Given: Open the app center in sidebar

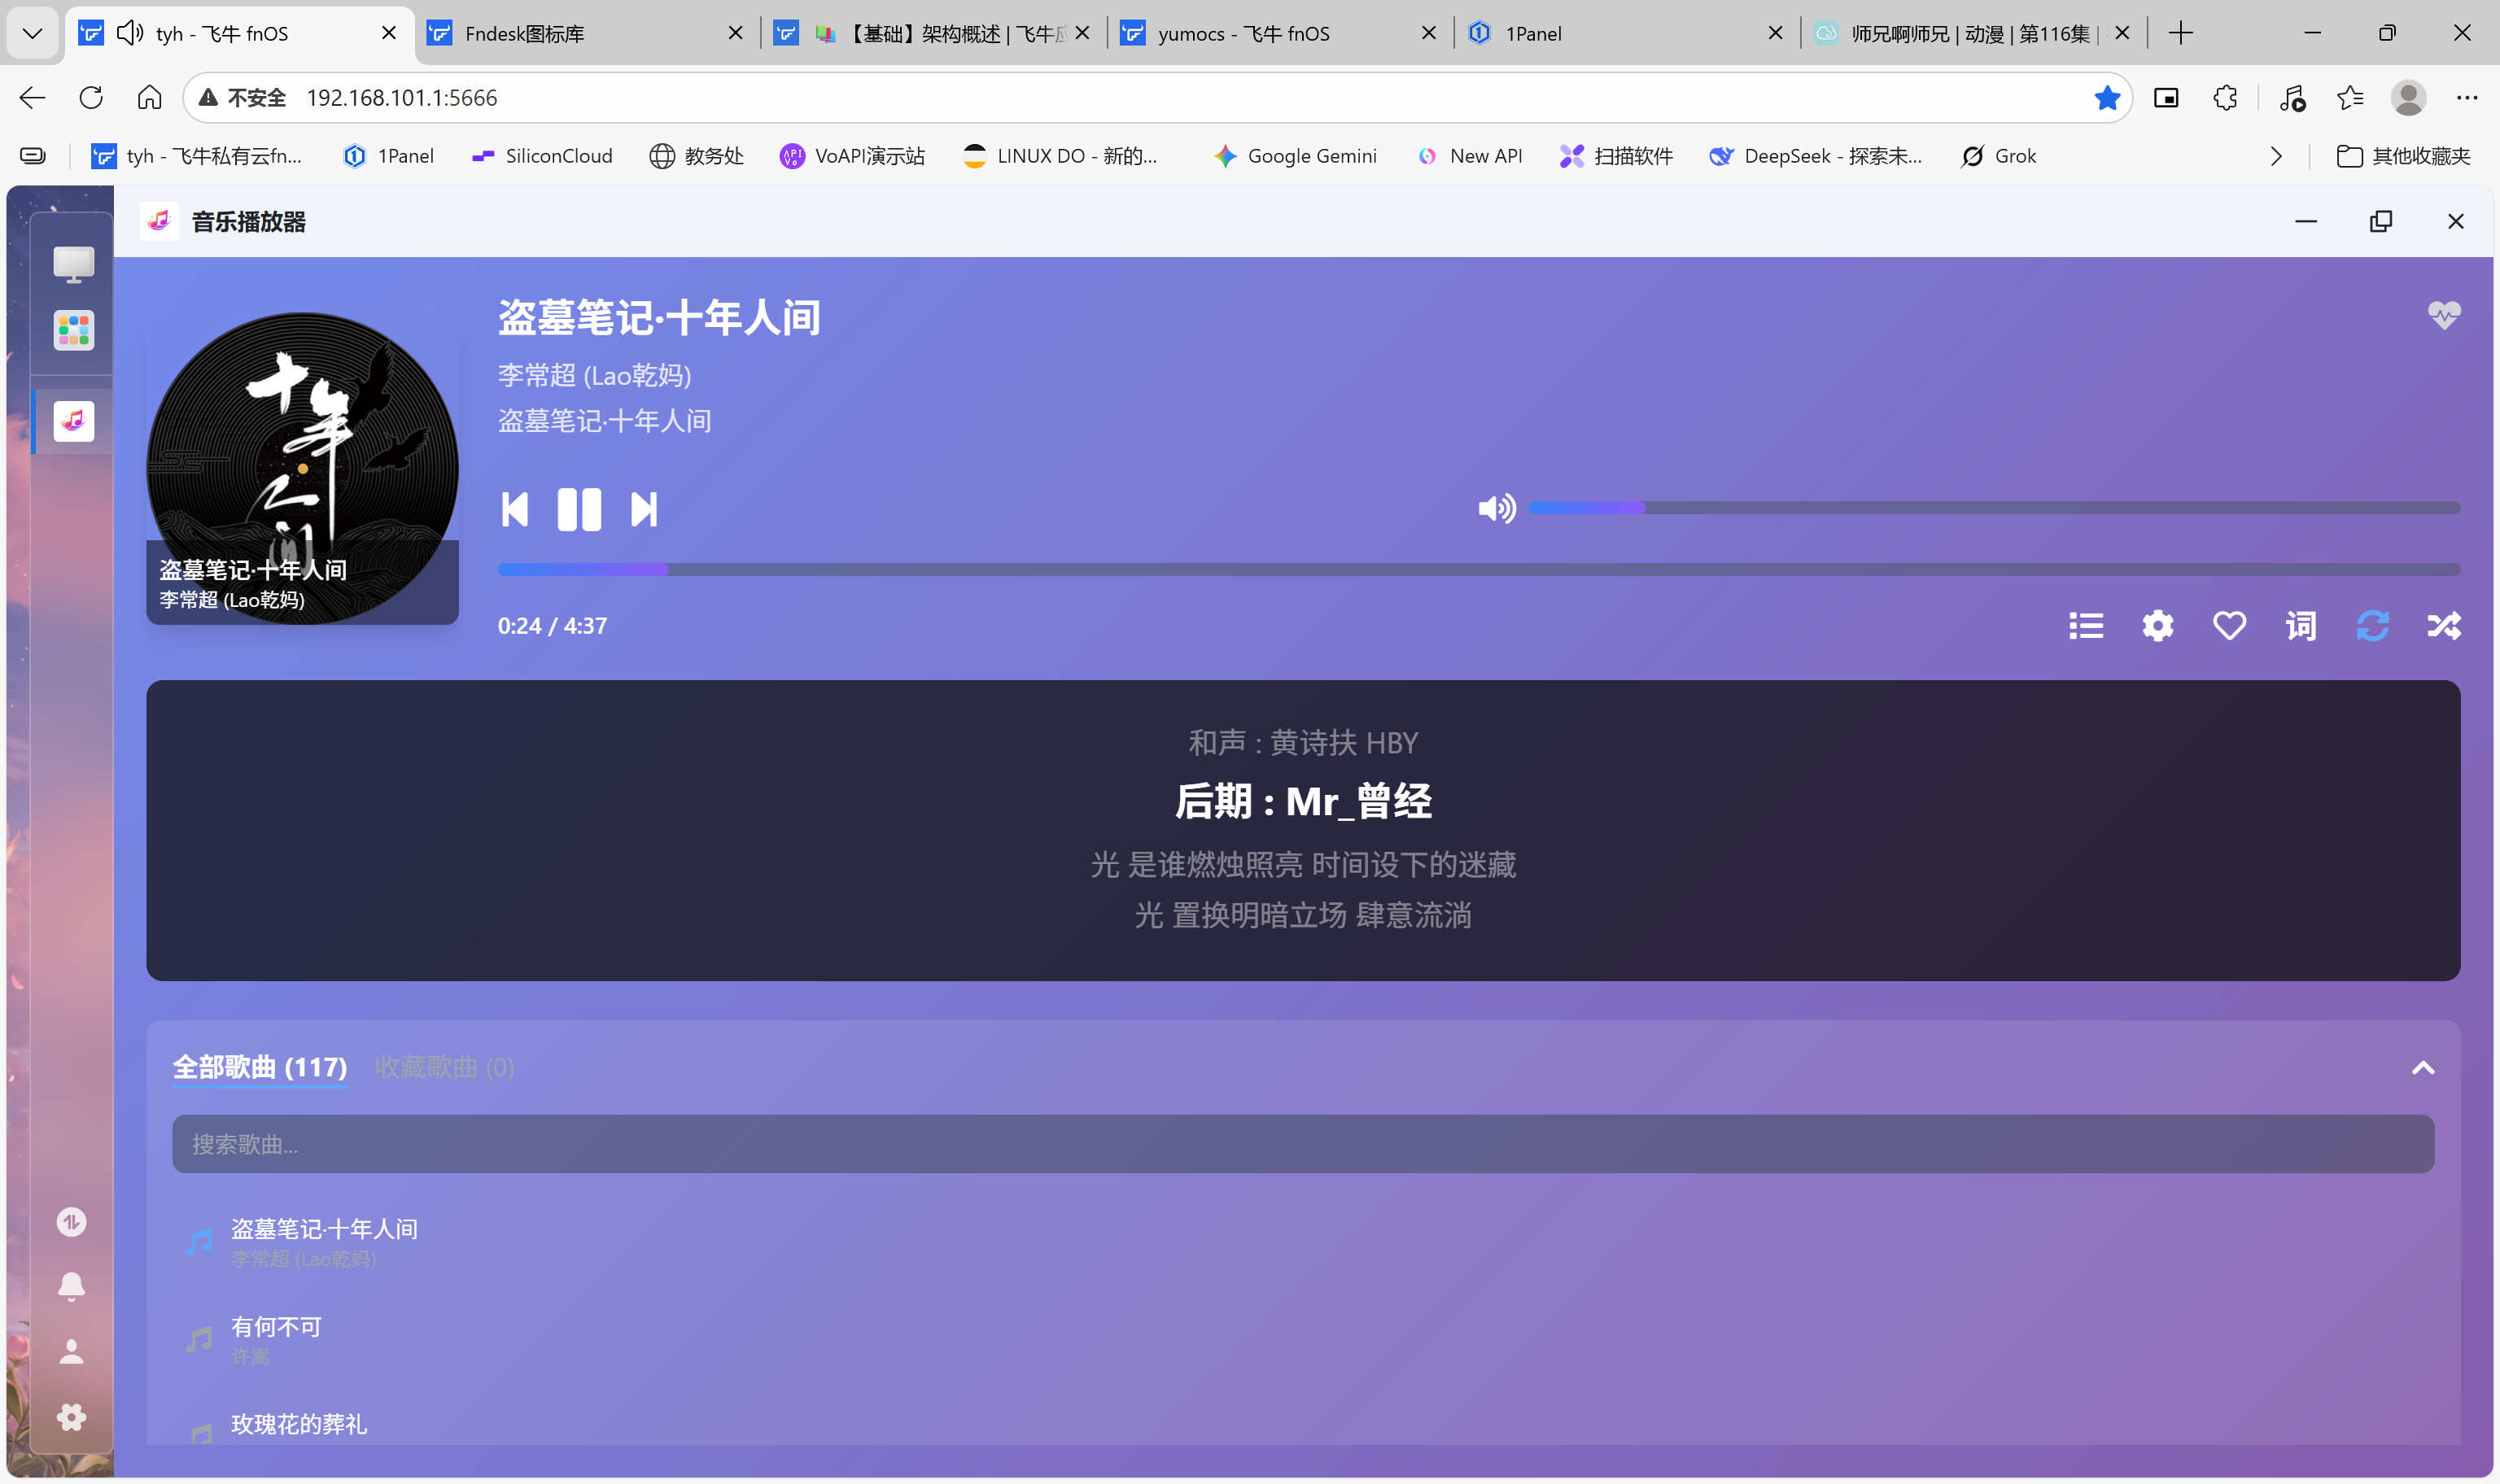Looking at the screenshot, I should click(x=74, y=330).
